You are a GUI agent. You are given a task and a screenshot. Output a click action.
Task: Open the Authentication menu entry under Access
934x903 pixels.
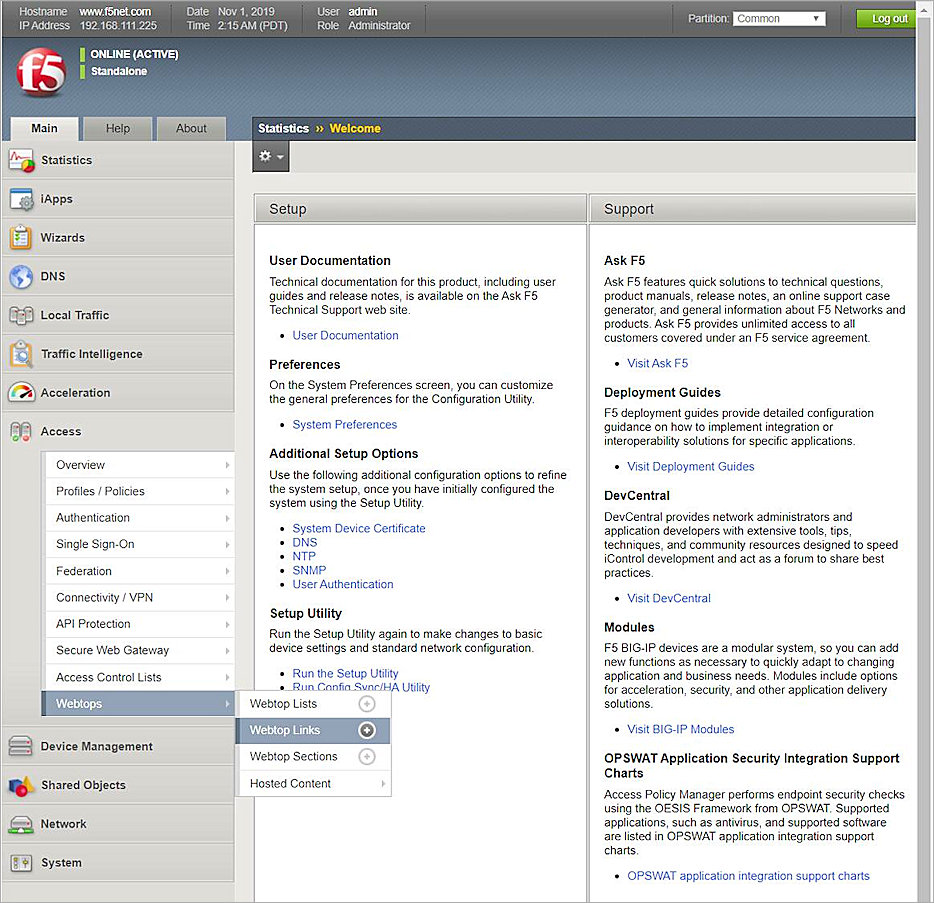(x=92, y=517)
